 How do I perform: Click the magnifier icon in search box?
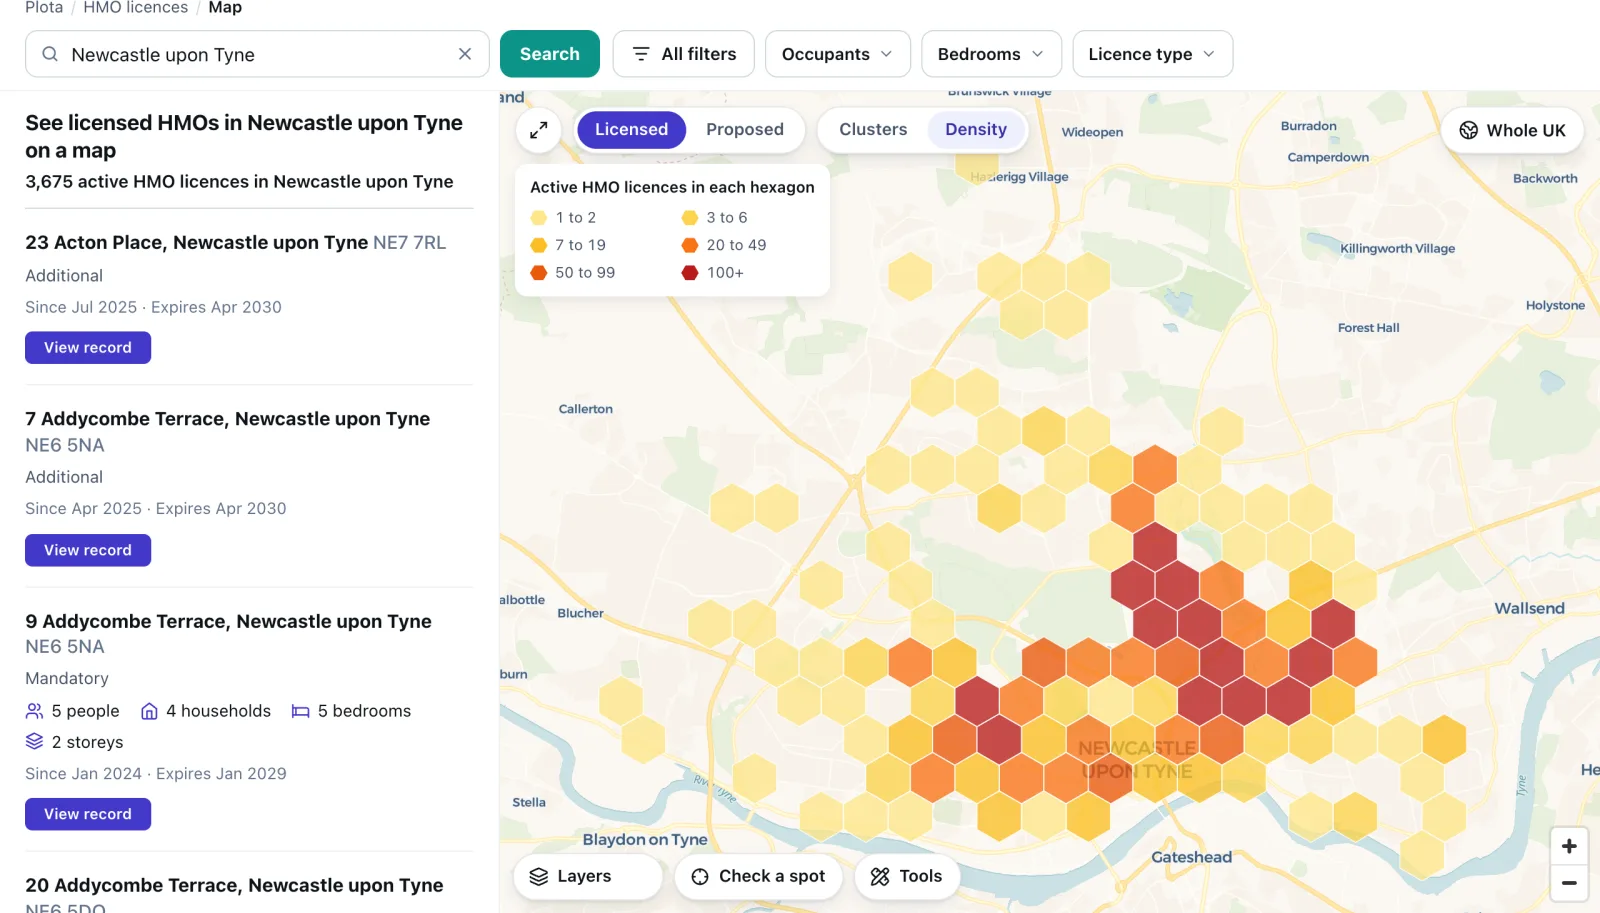50,54
